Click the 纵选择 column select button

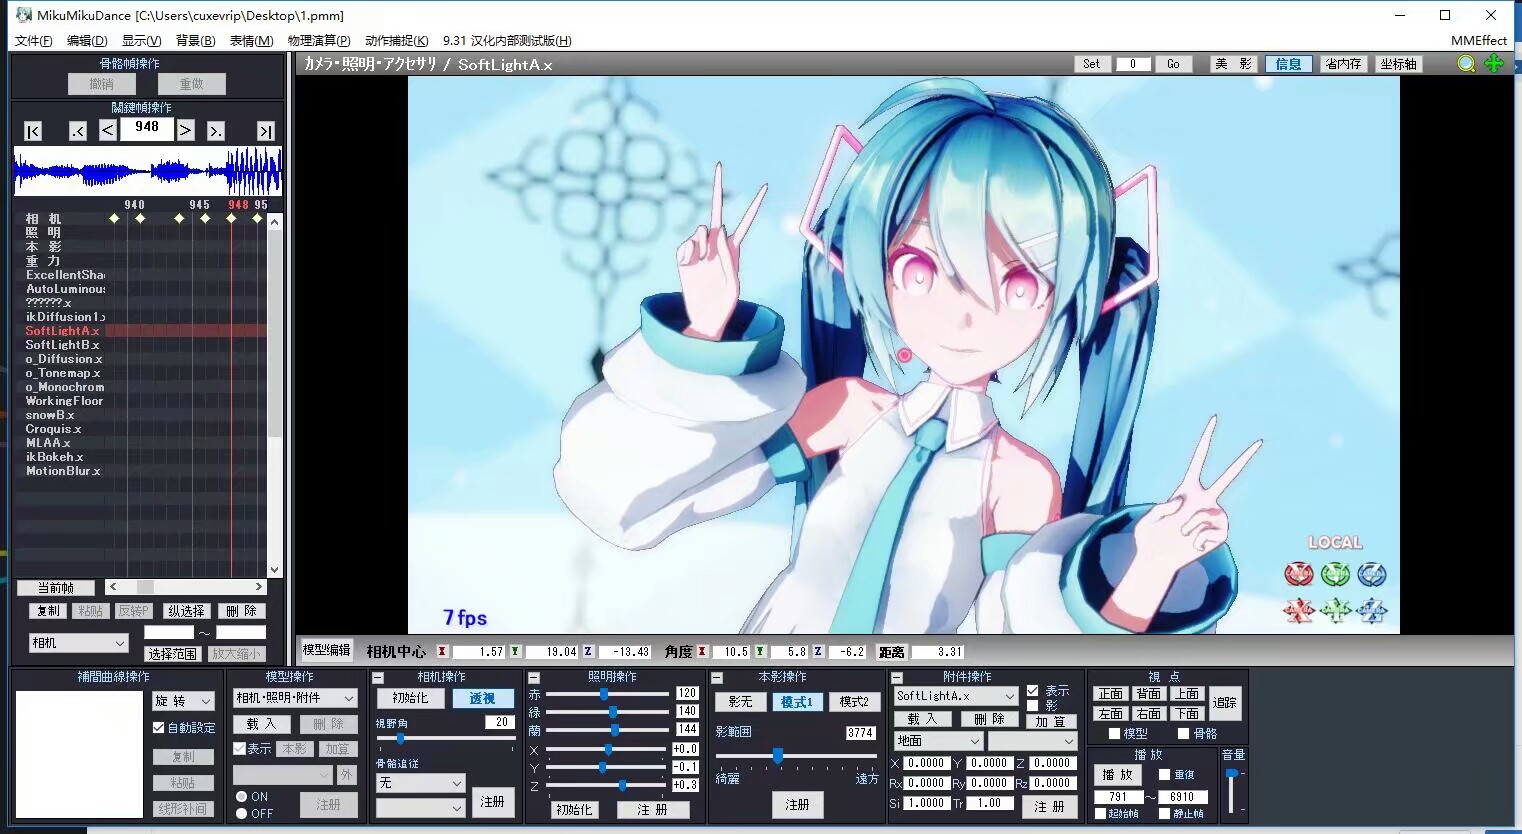coord(186,611)
